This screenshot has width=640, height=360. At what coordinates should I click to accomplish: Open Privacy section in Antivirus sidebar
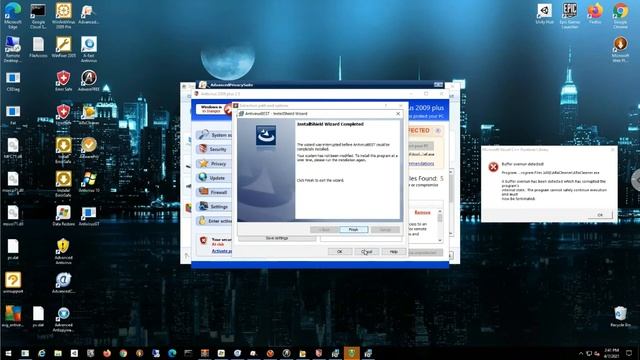click(x=215, y=164)
